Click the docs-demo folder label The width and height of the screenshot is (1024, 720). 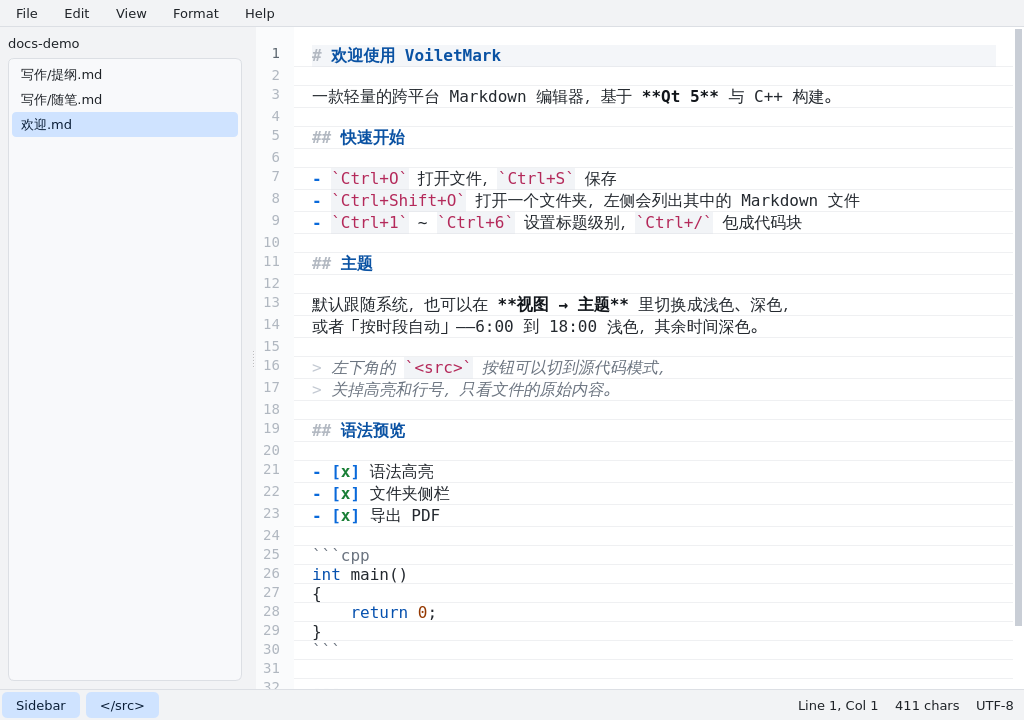click(x=44, y=43)
